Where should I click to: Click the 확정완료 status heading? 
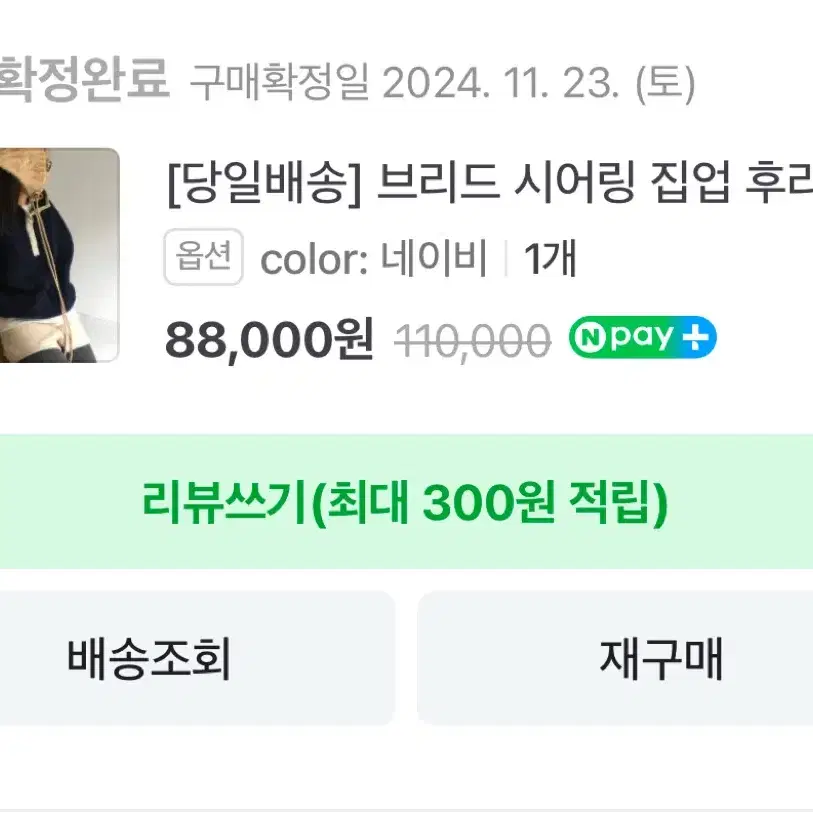point(84,78)
